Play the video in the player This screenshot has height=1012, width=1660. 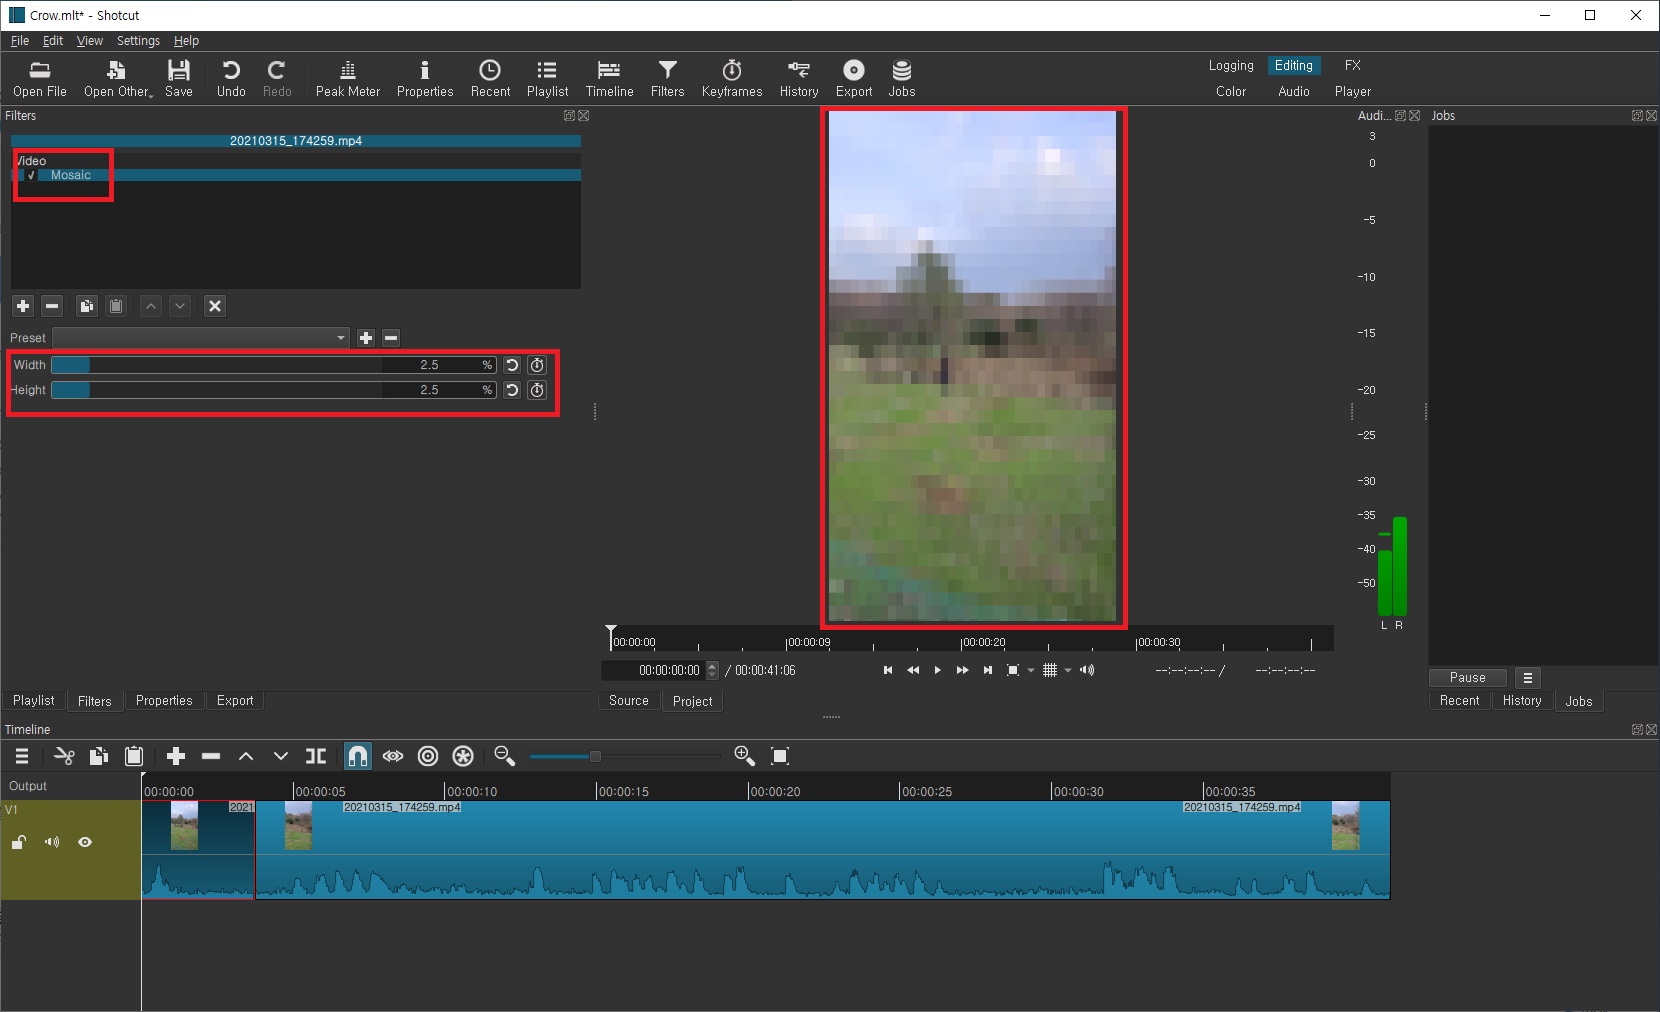click(x=937, y=670)
